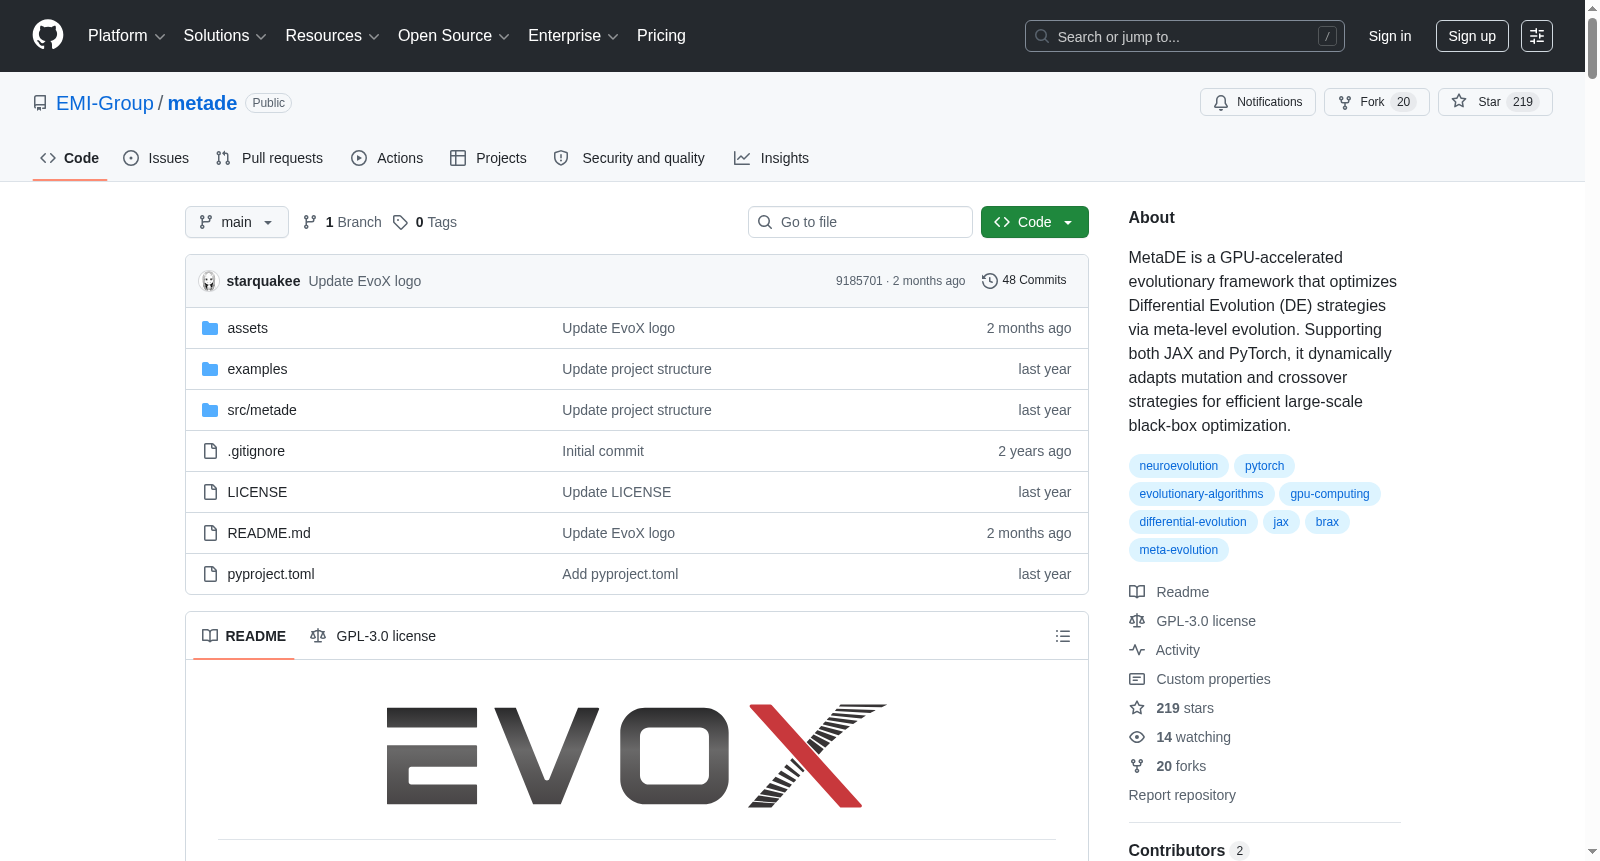Screen dimensions: 1600x861
Task: Expand the Open Source menu
Action: pos(454,36)
